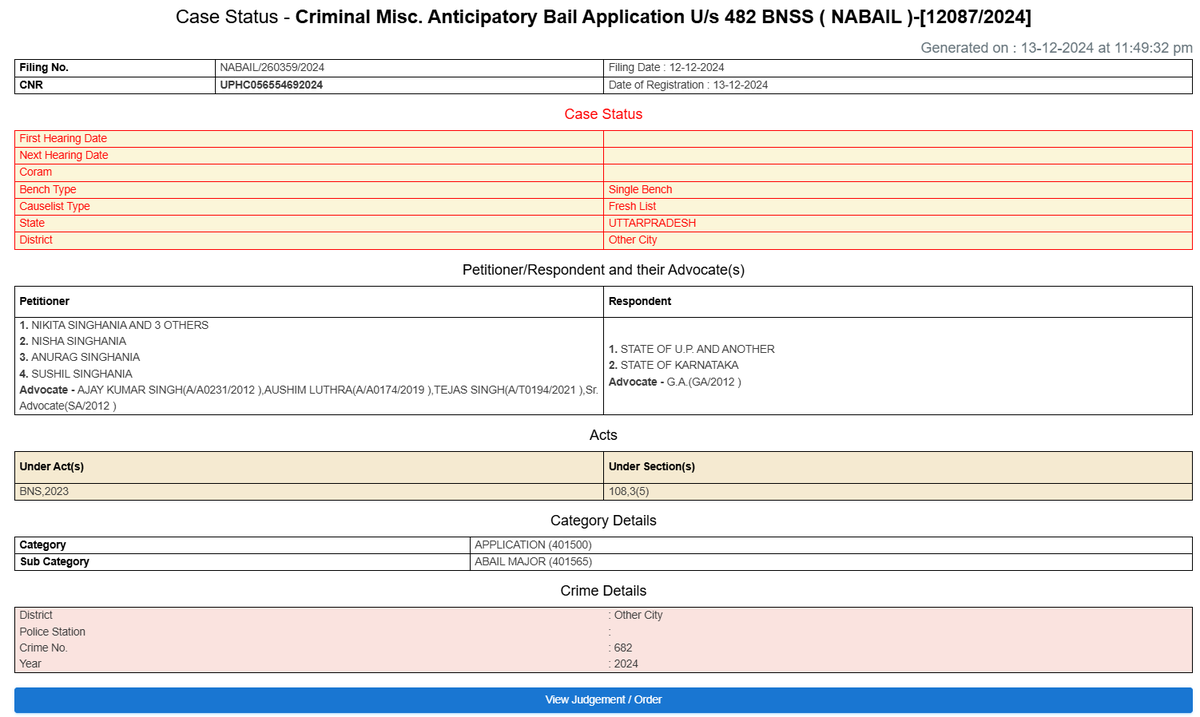Select the CNR value UPHC056554692024
Viewport: 1200px width, 717px height.
coord(271,85)
